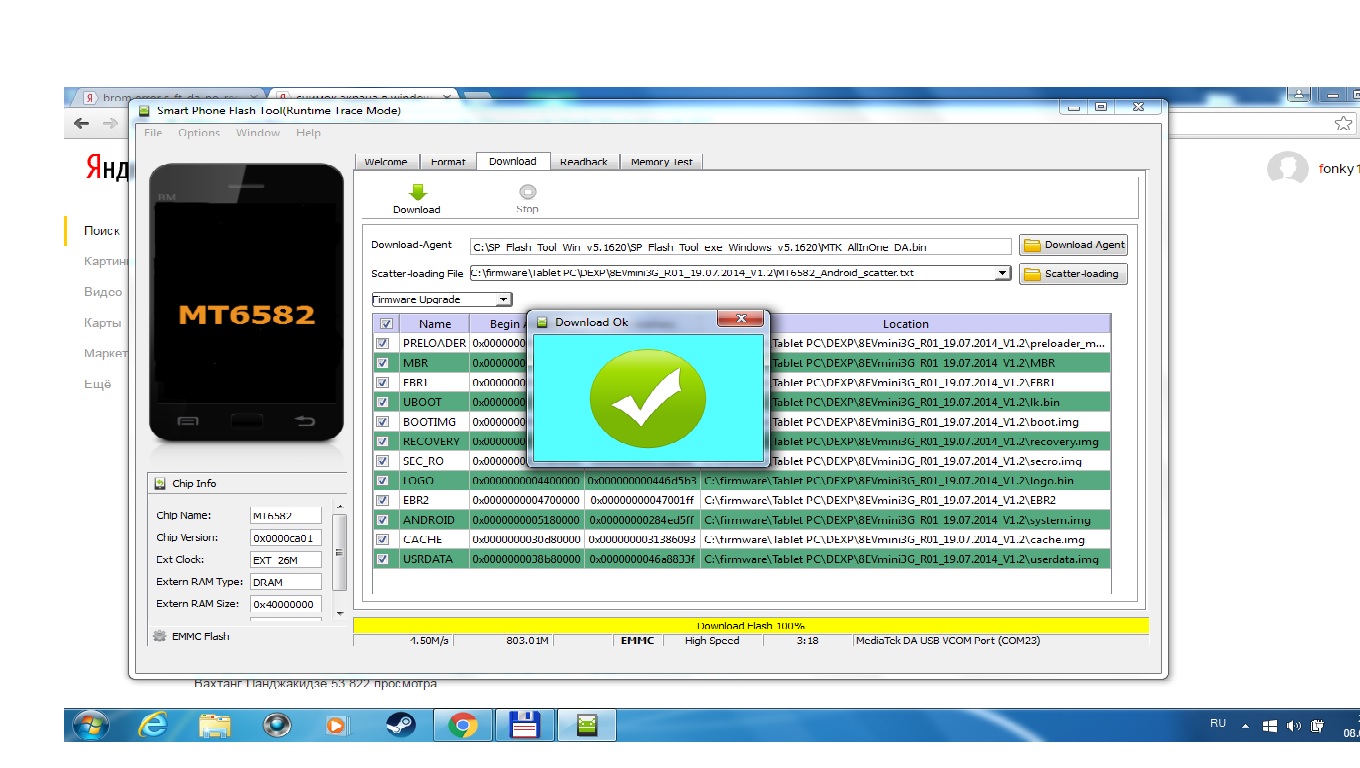Image resolution: width=1360 pixels, height=768 pixels.
Task: Launch Chrome from the taskbar
Action: [462, 725]
